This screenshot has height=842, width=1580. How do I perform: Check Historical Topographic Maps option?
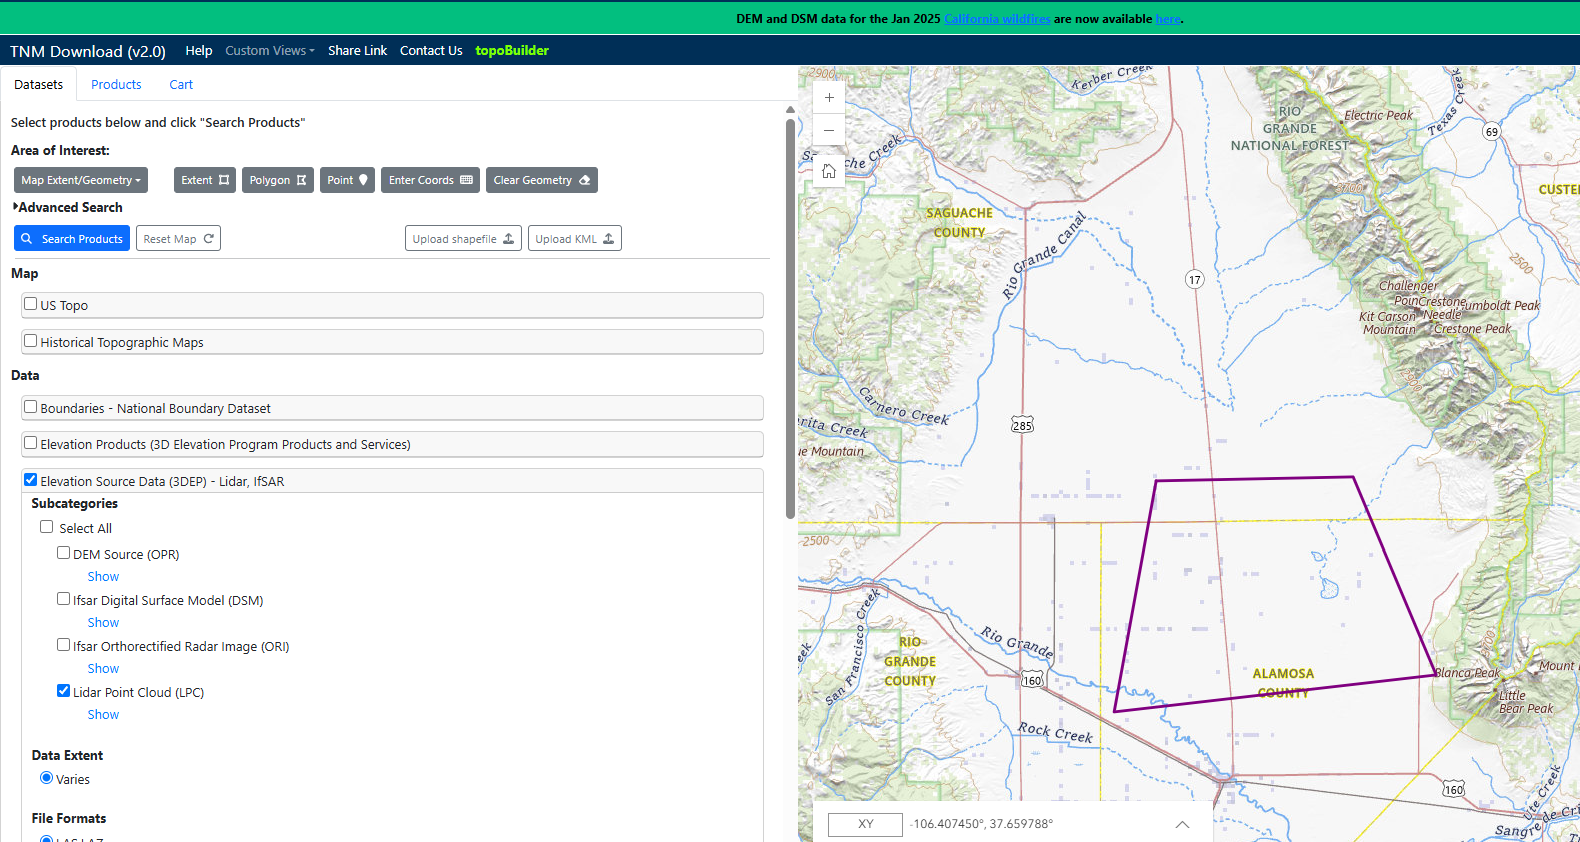(x=31, y=341)
